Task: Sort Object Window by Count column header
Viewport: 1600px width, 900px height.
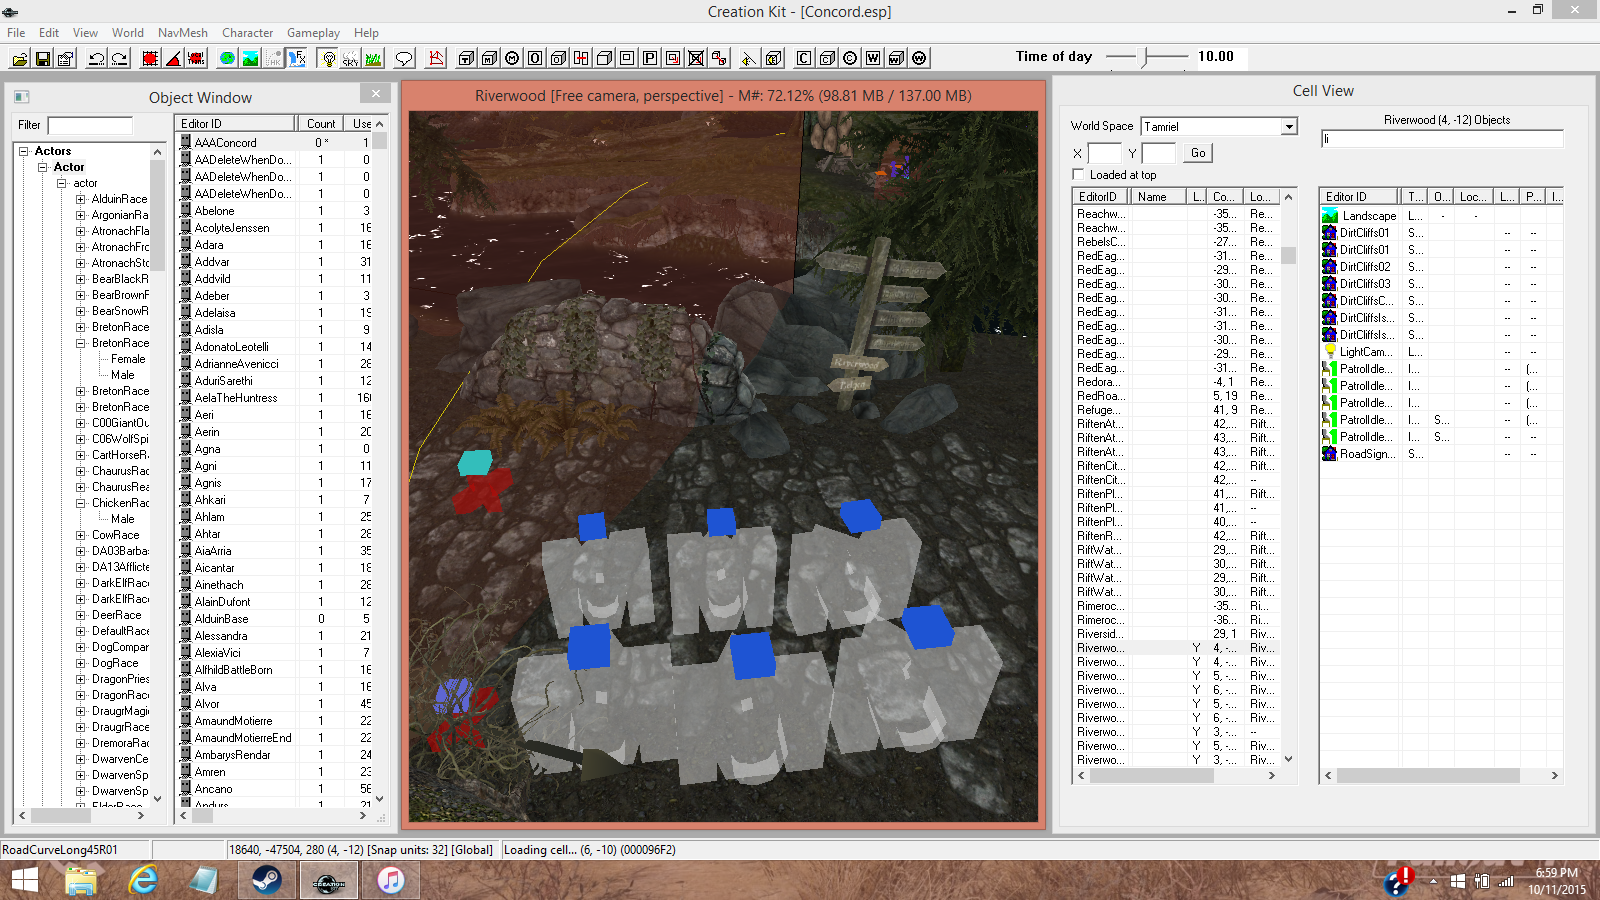Action: click(321, 124)
